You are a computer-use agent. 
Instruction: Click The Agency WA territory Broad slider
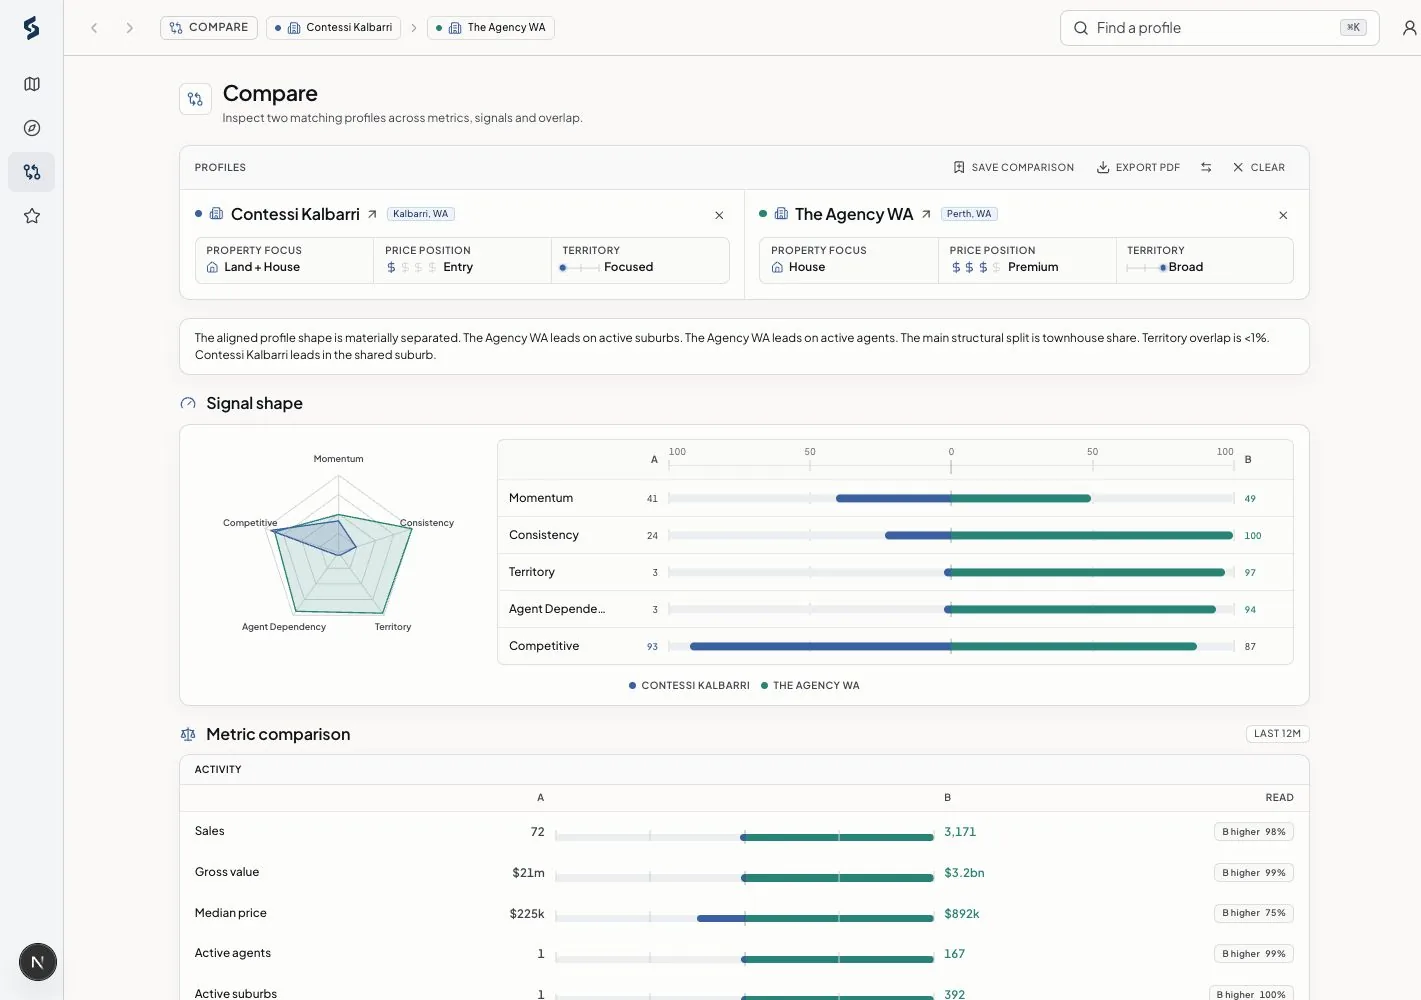click(x=1146, y=268)
